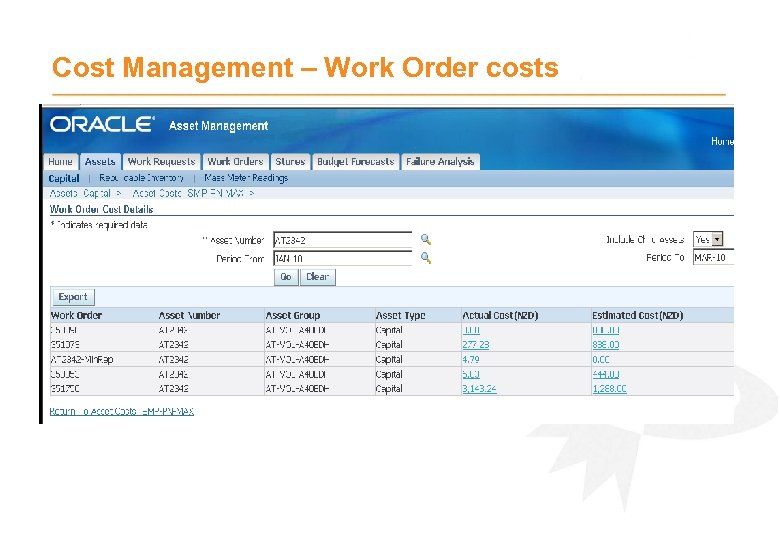Go to the Stores tab
780x540 pixels.
(290, 162)
